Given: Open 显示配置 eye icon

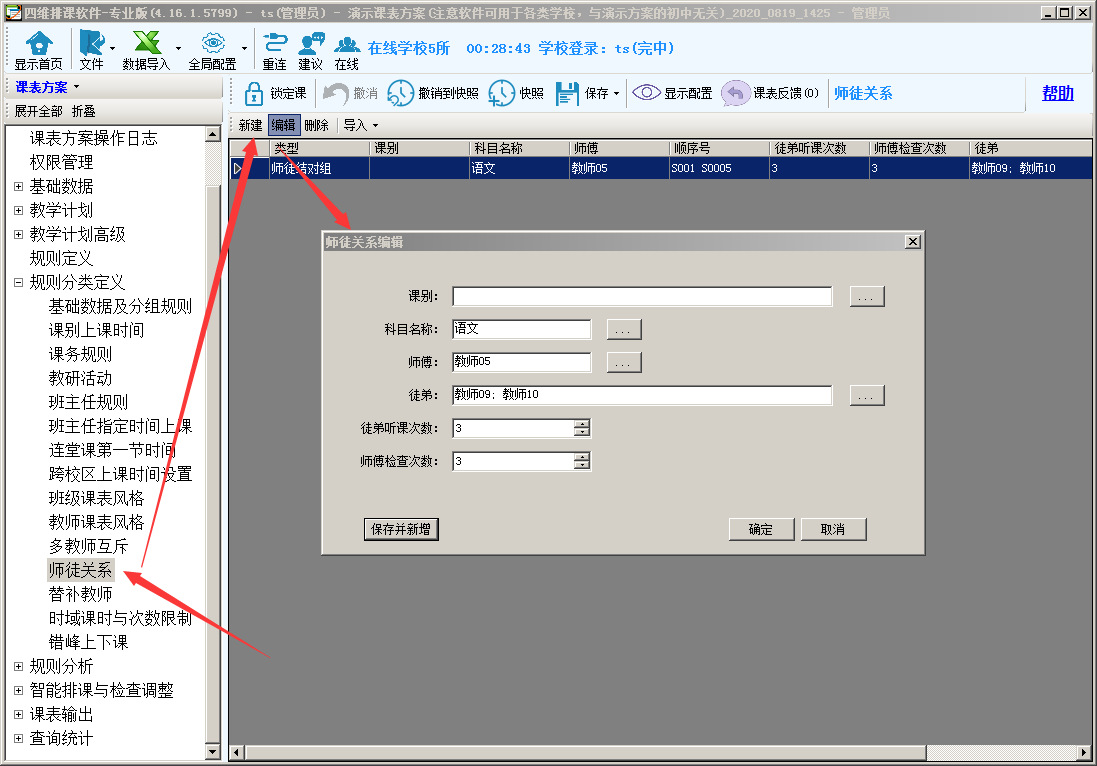Looking at the screenshot, I should [646, 94].
